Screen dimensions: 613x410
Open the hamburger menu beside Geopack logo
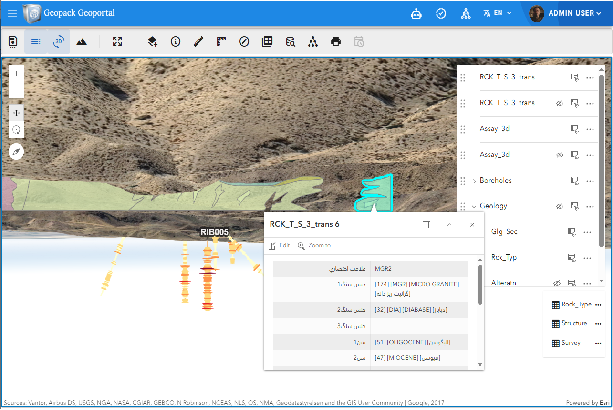pos(11,13)
